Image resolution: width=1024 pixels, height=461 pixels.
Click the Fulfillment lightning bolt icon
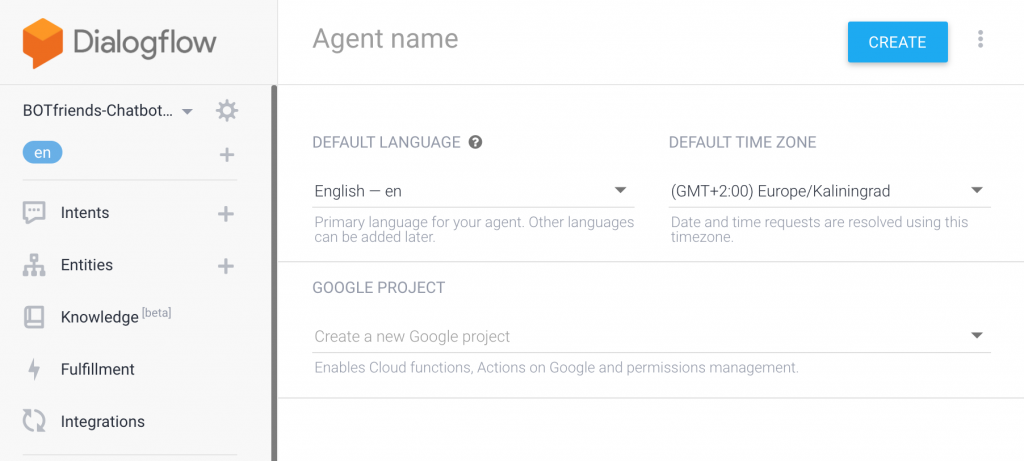point(34,370)
